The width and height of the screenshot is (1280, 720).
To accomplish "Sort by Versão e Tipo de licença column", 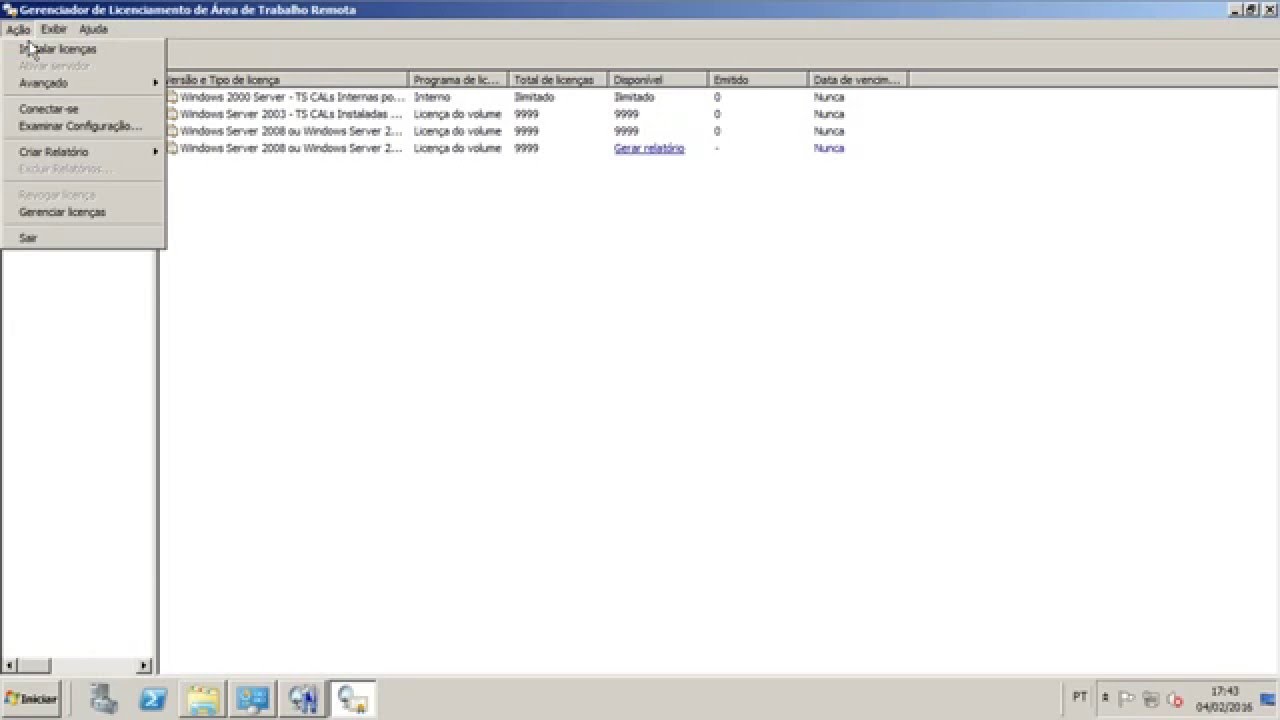I will pyautogui.click(x=285, y=79).
